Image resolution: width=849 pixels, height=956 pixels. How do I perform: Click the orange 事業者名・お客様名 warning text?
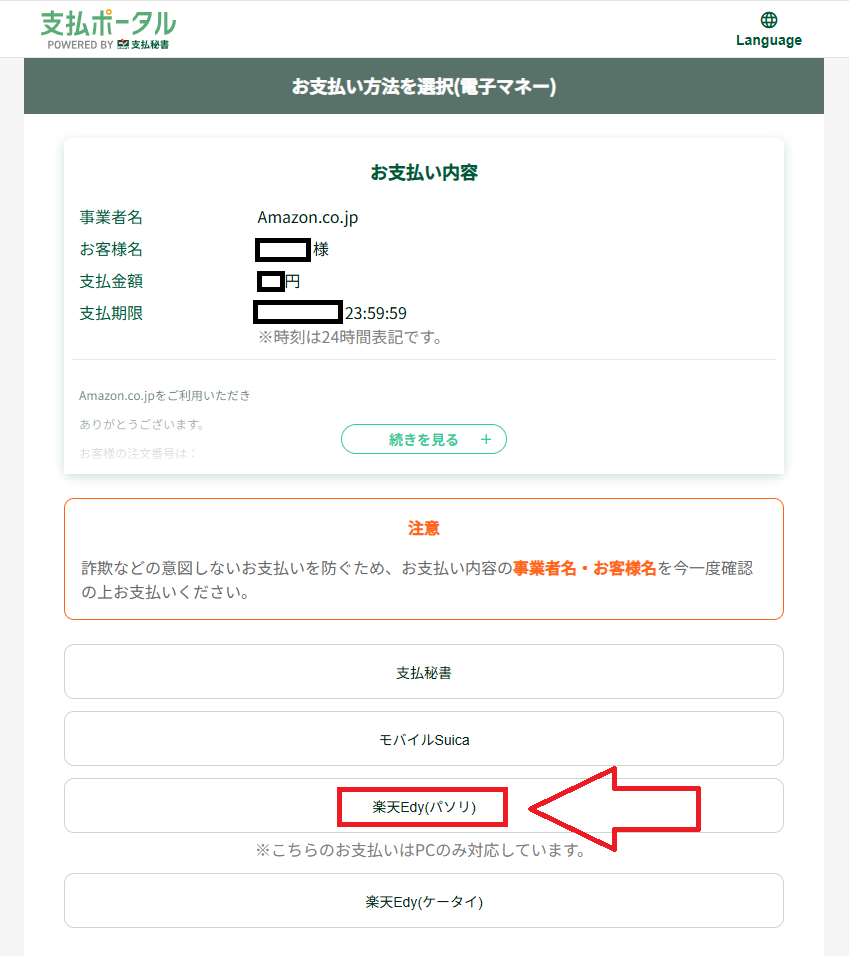coord(585,568)
